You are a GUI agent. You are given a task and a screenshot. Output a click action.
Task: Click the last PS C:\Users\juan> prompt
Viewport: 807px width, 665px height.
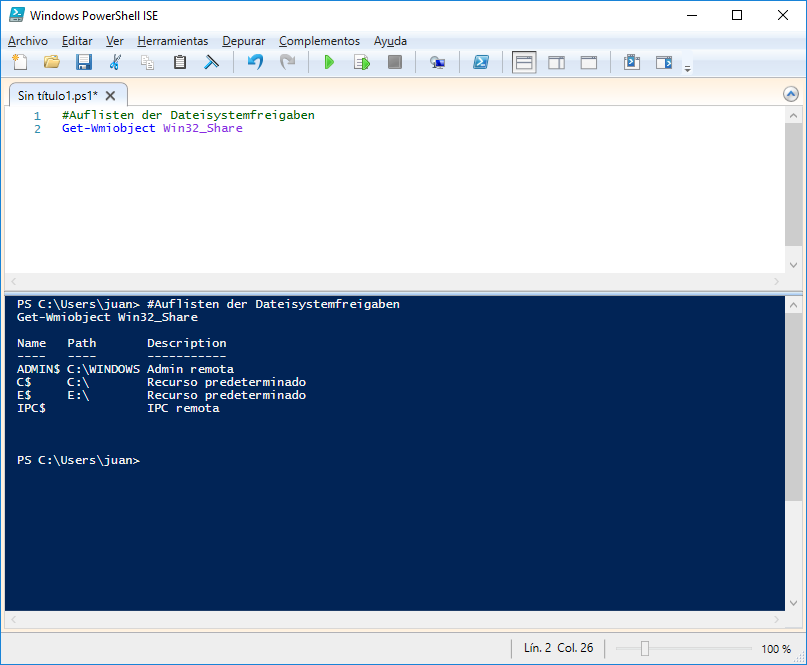(78, 460)
